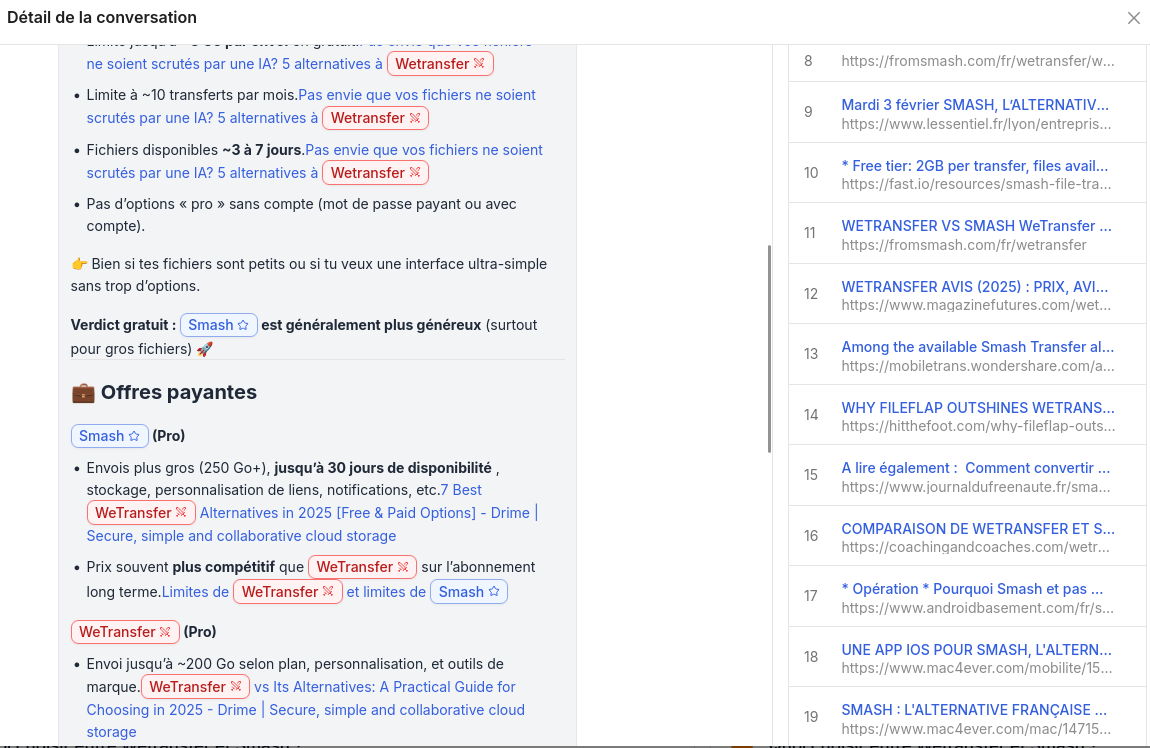Click URL 'https://www.magazinefutures.com/wet...'

(975, 305)
